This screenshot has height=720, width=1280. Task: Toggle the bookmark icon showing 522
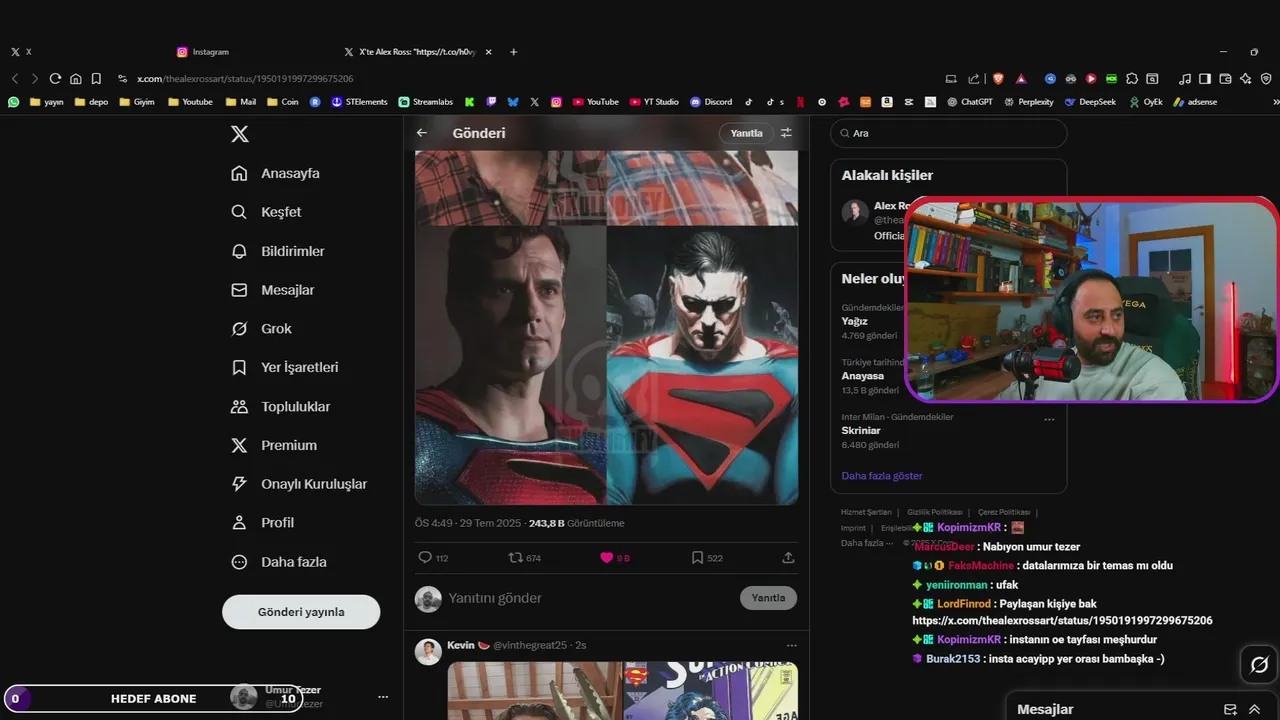(697, 558)
